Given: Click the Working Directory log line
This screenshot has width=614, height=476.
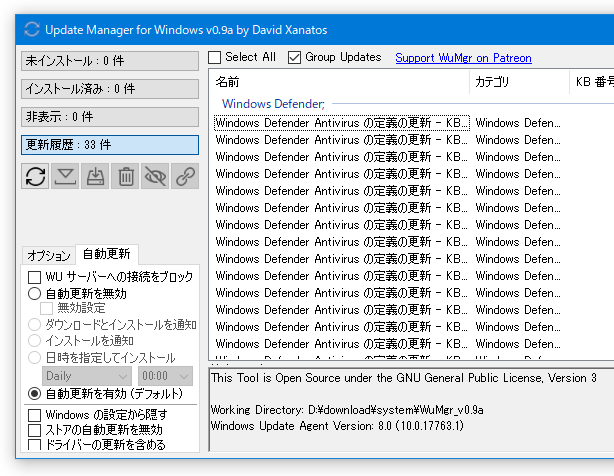Looking at the screenshot, I should coord(347,410).
